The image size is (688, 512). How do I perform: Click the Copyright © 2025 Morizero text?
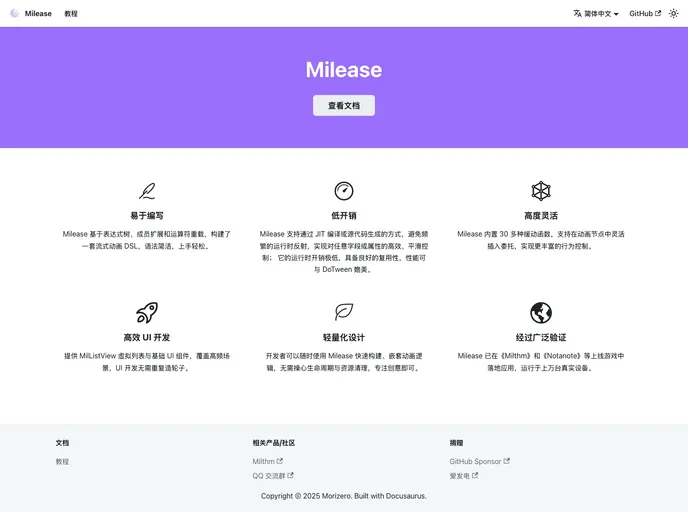tap(344, 496)
